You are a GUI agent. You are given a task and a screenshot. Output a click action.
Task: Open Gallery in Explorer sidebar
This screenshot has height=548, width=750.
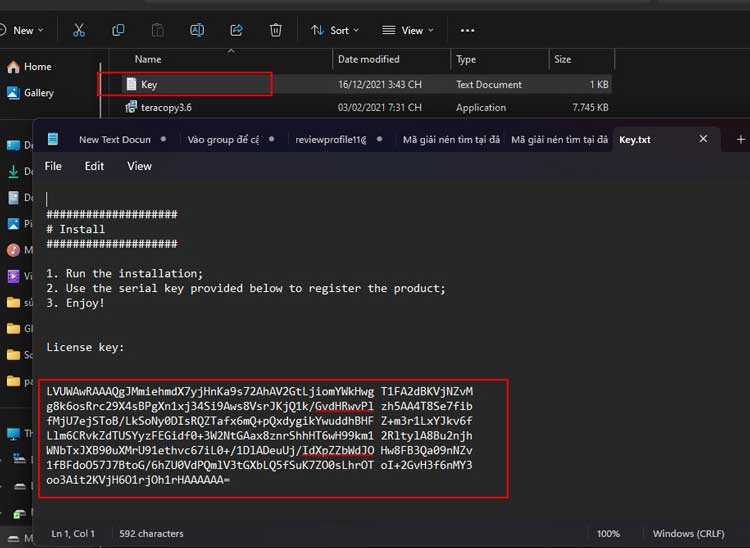click(x=31, y=93)
